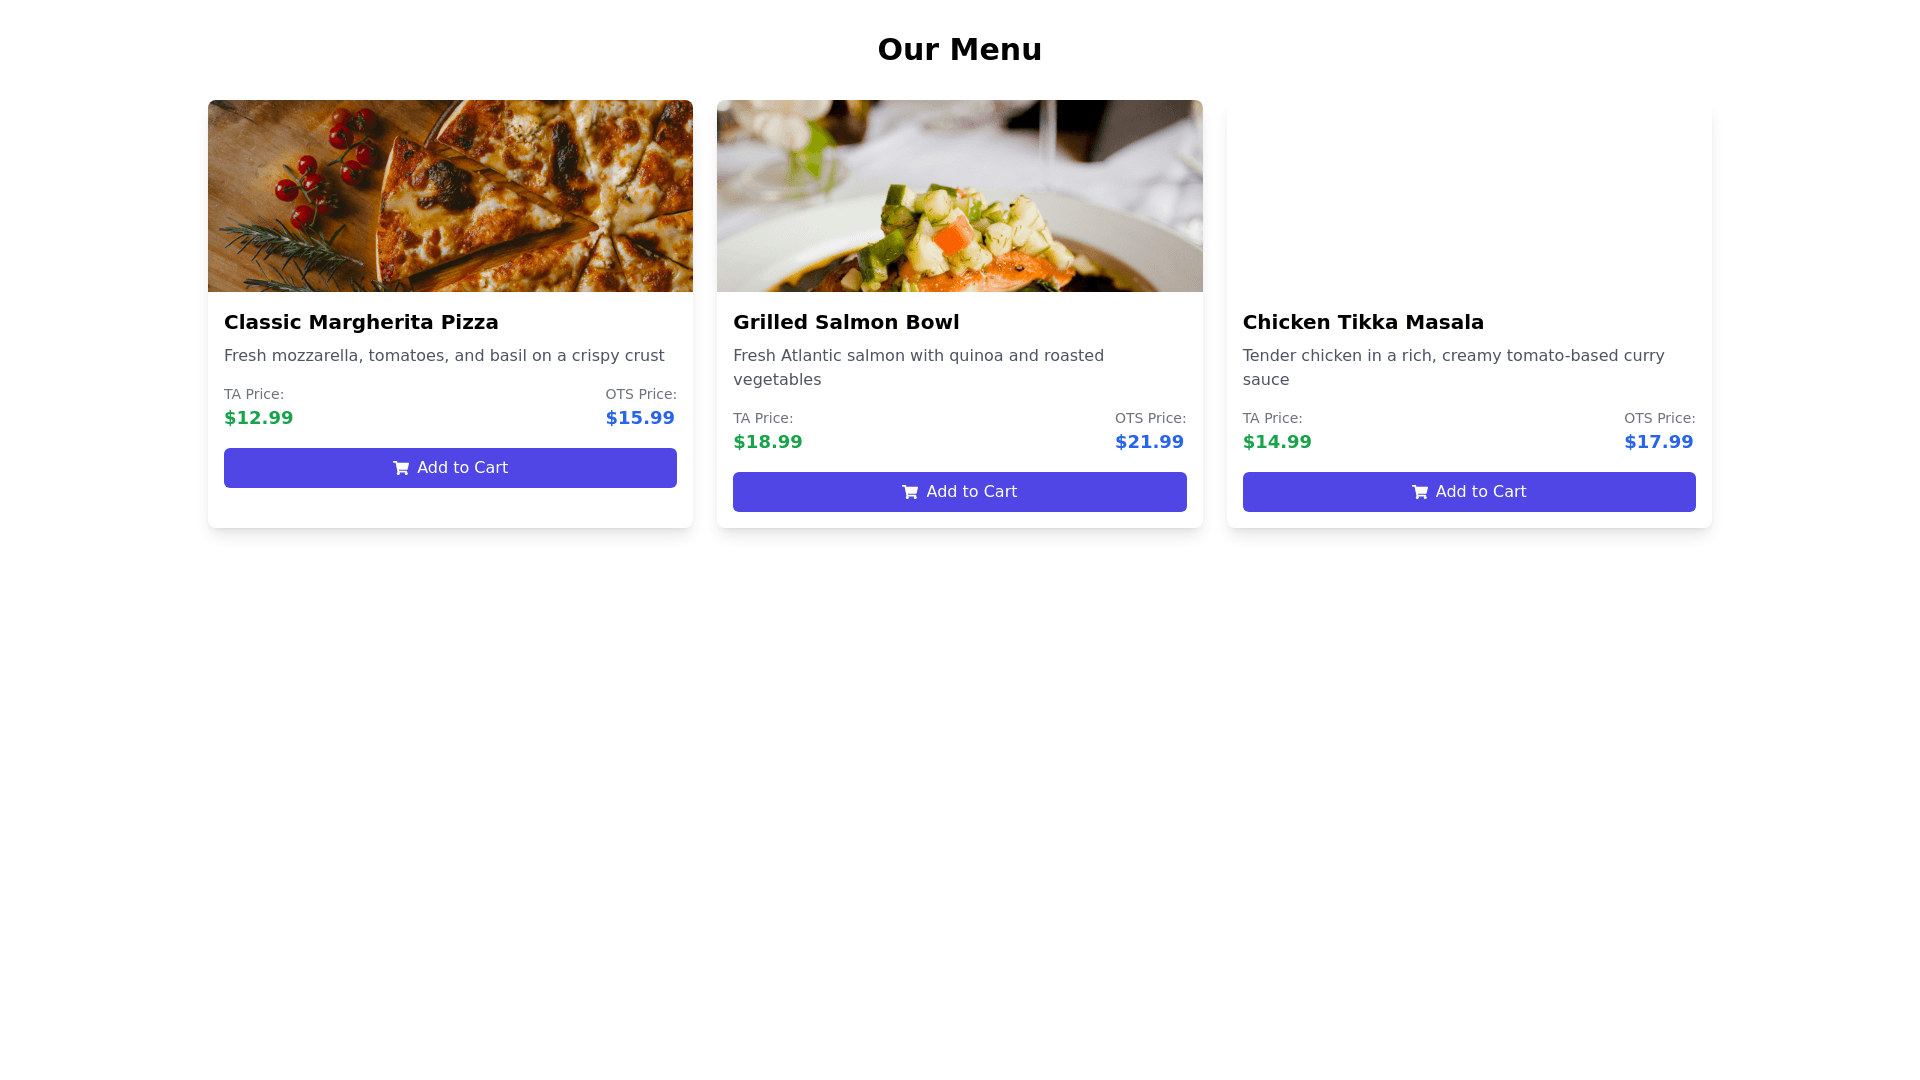Viewport: 1920px width, 1080px height.
Task: Click the $21.99 OTS price
Action: [x=1149, y=442]
